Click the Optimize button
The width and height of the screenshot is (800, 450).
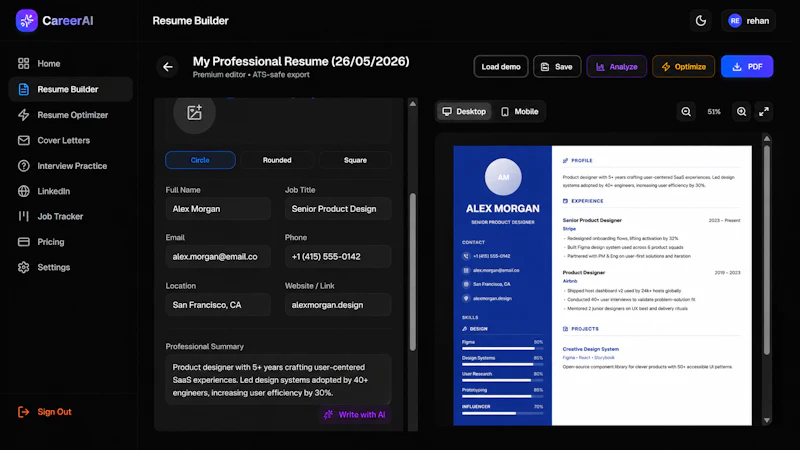684,67
